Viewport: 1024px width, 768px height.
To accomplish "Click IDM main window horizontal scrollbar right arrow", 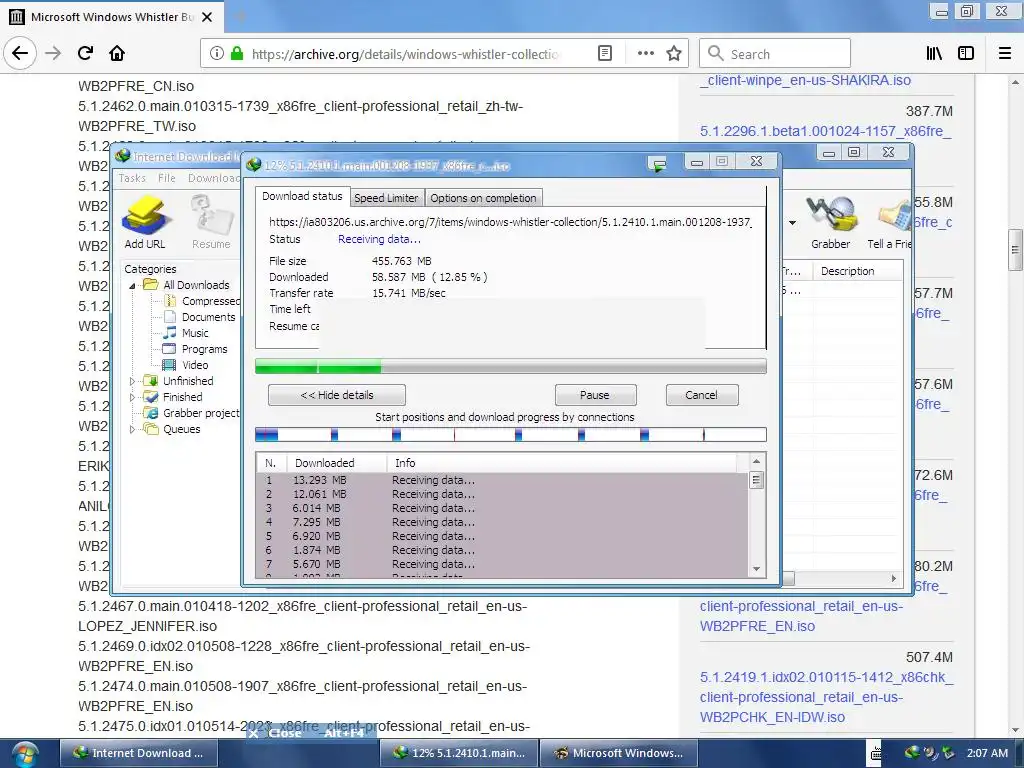I will click(x=894, y=578).
